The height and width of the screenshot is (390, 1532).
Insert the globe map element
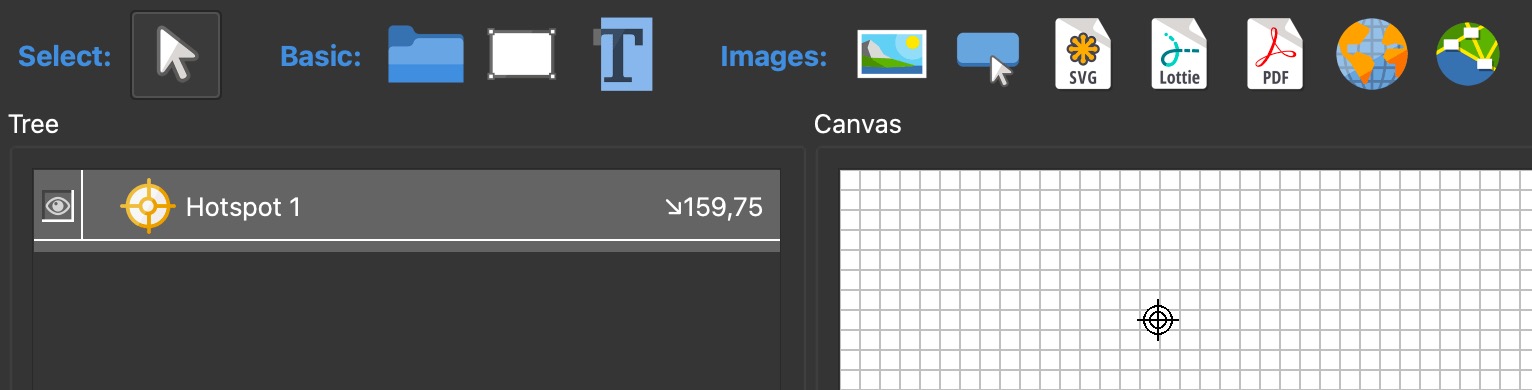(x=1372, y=54)
